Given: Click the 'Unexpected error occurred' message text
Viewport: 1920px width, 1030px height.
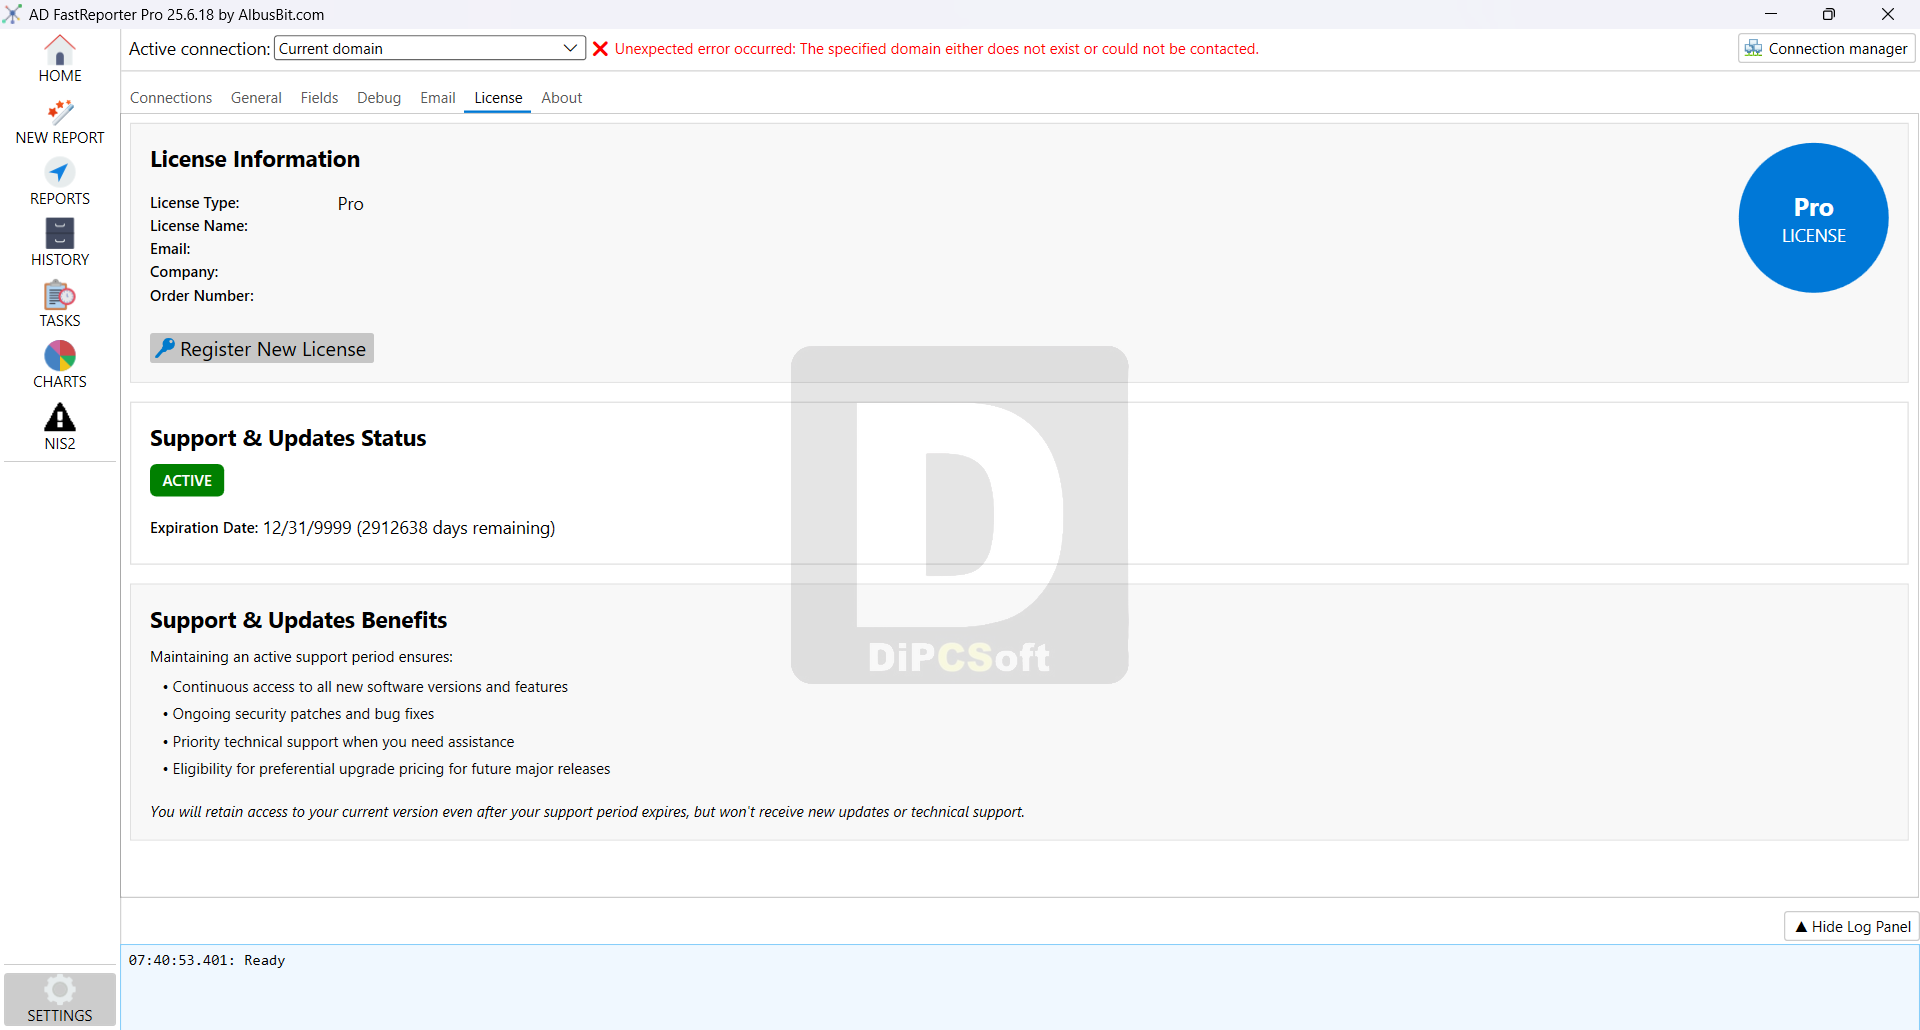Looking at the screenshot, I should (x=936, y=49).
